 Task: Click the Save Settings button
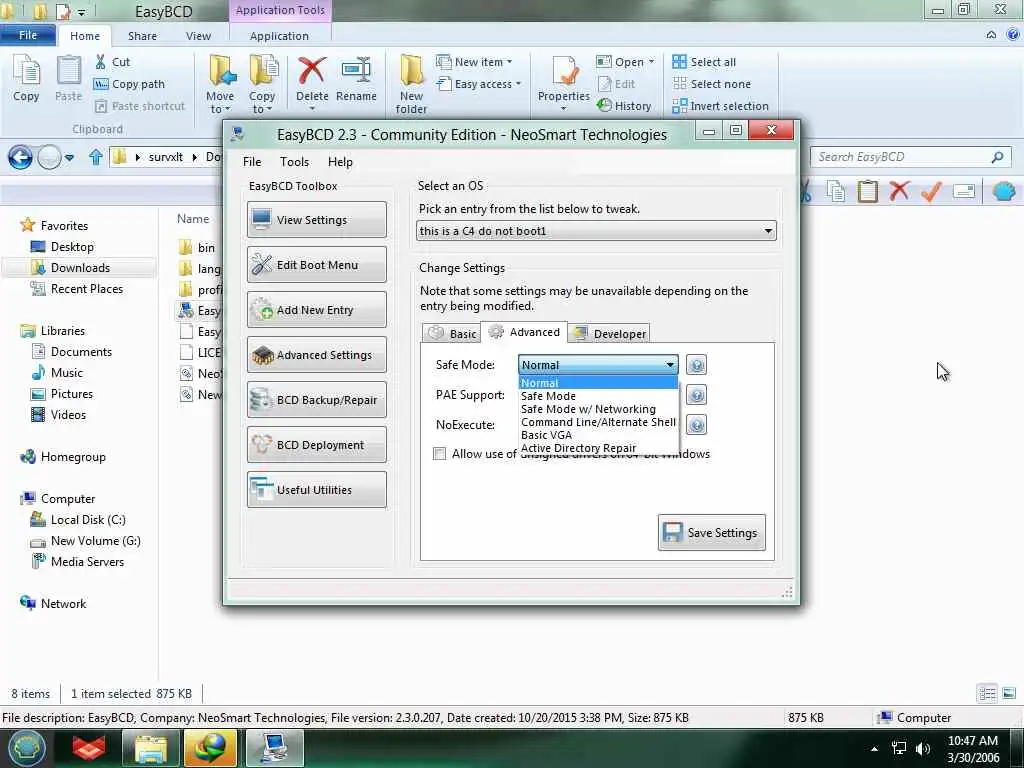point(712,533)
